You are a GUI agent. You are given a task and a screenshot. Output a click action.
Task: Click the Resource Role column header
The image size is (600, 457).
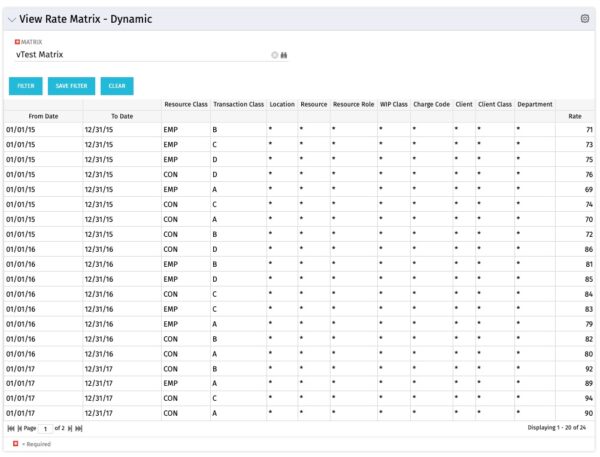click(x=353, y=104)
